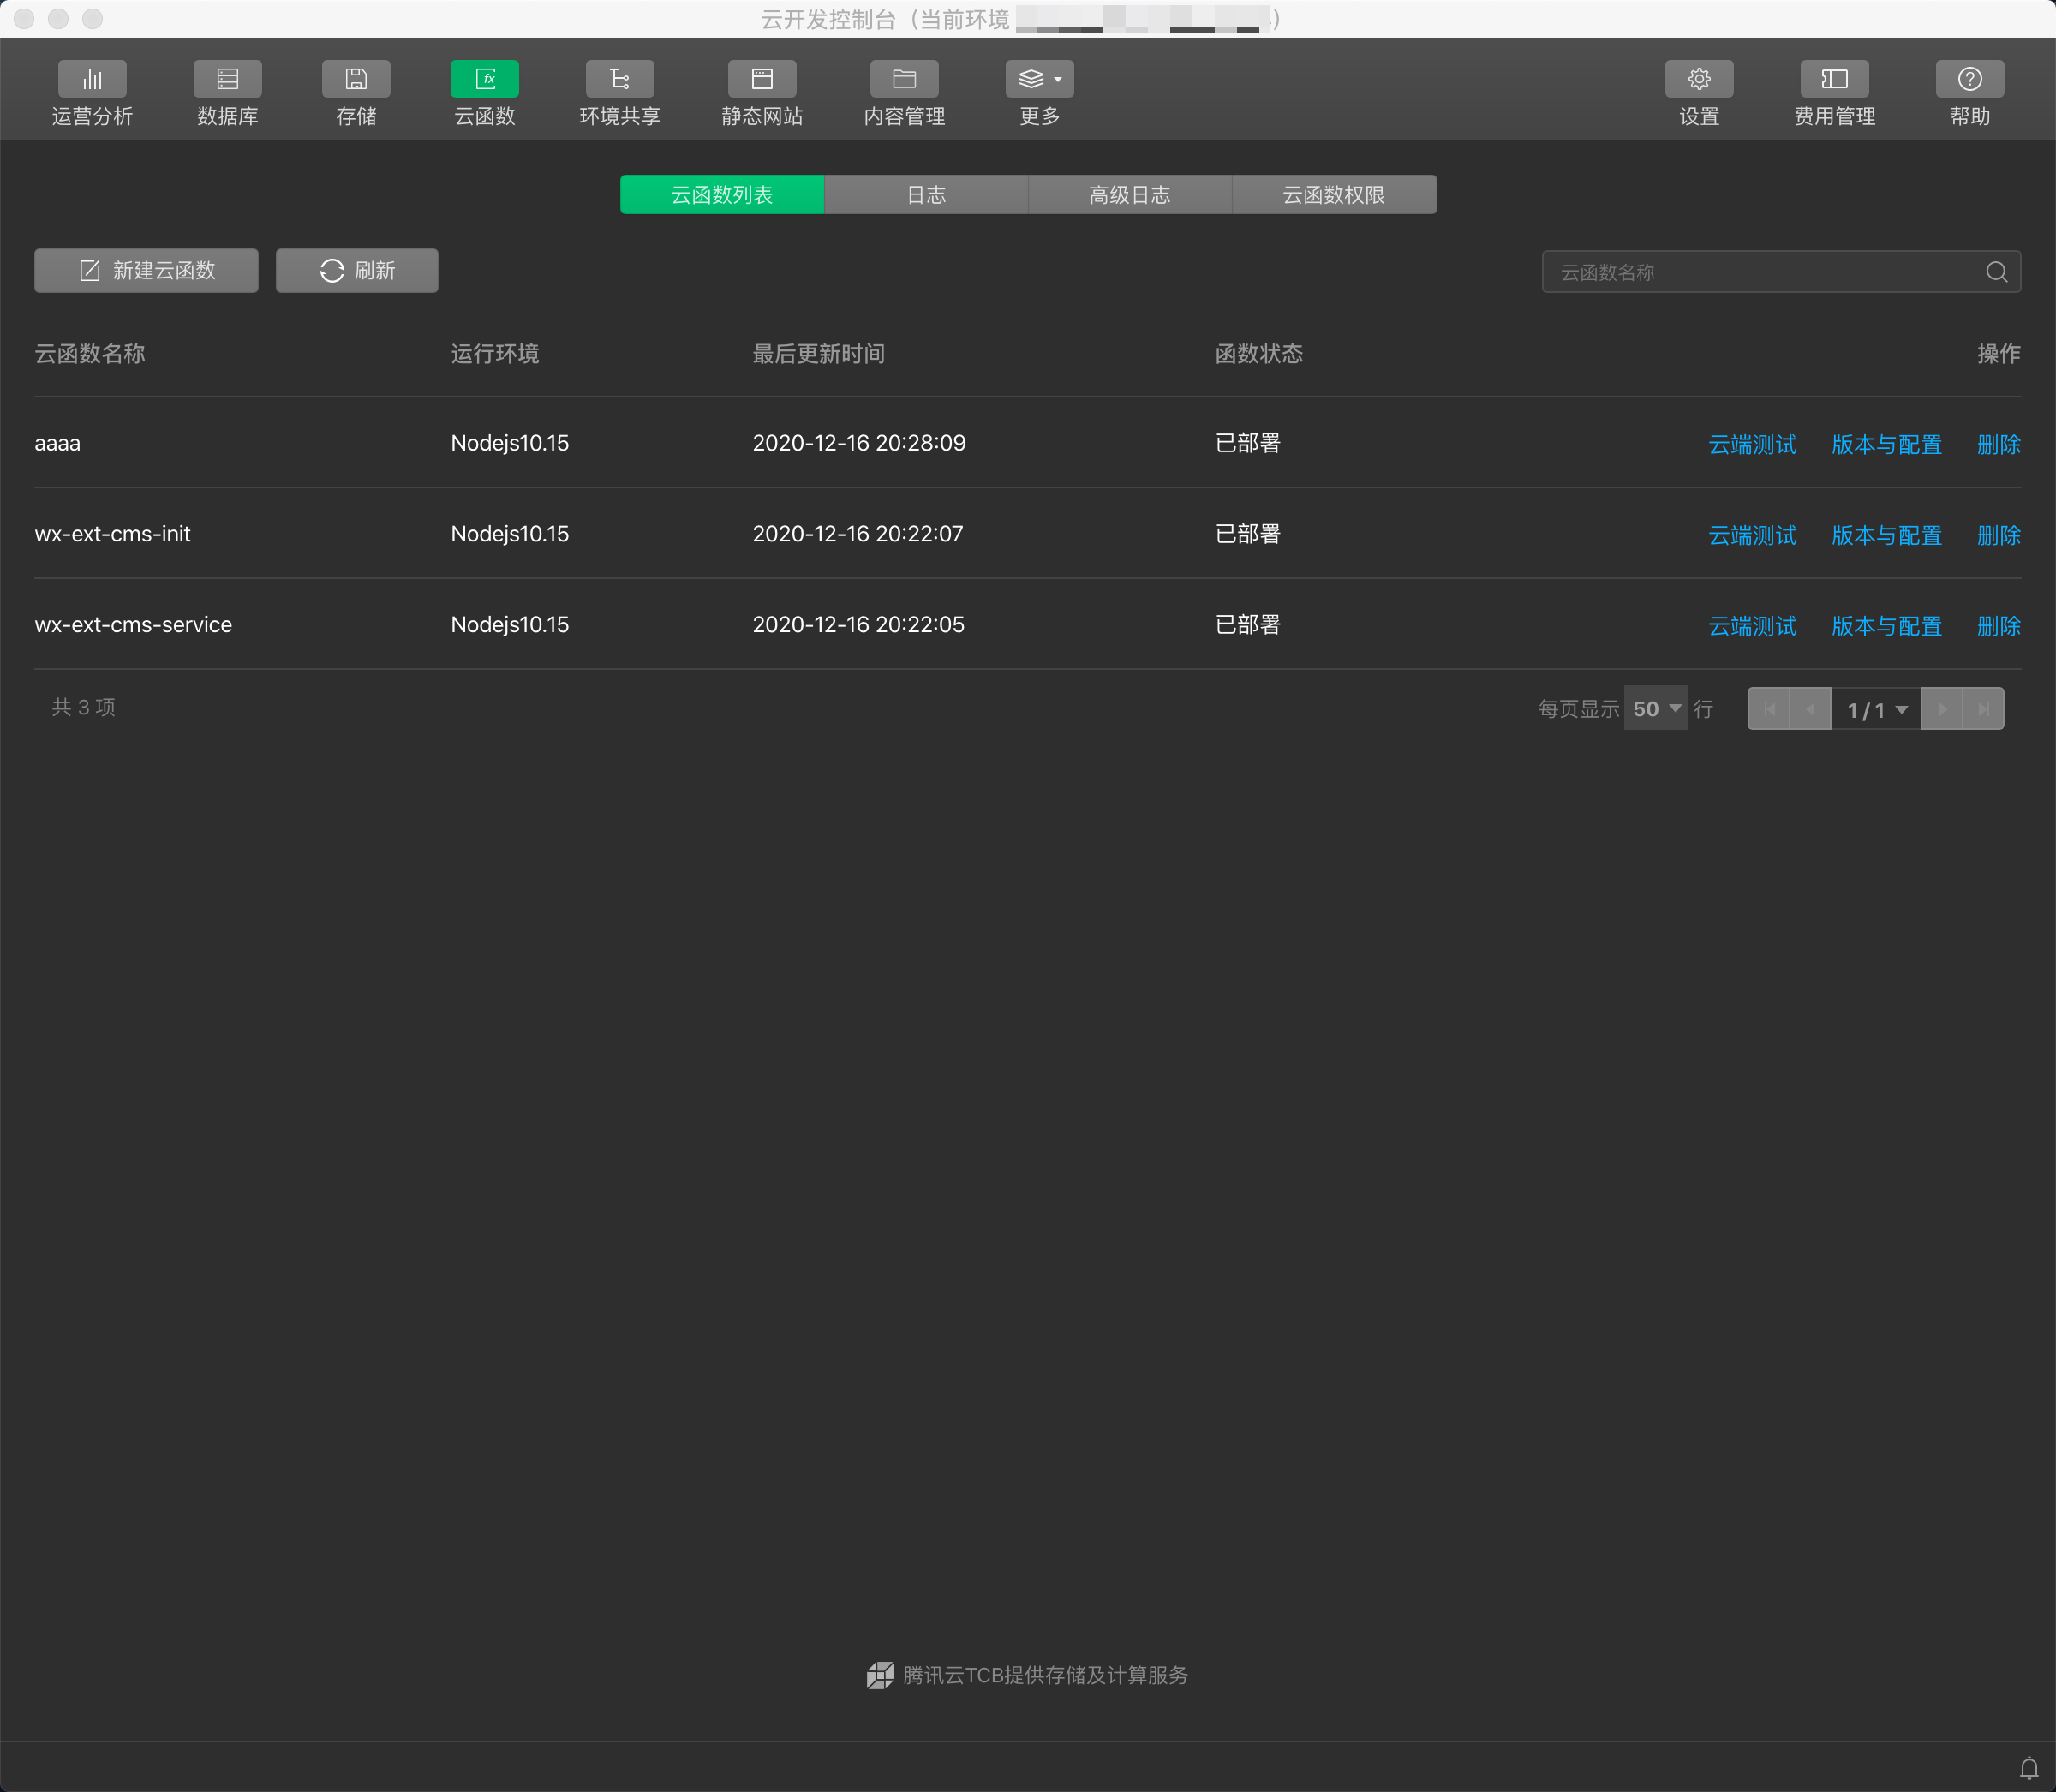Open the 运营分析 analytics icon

click(92, 80)
